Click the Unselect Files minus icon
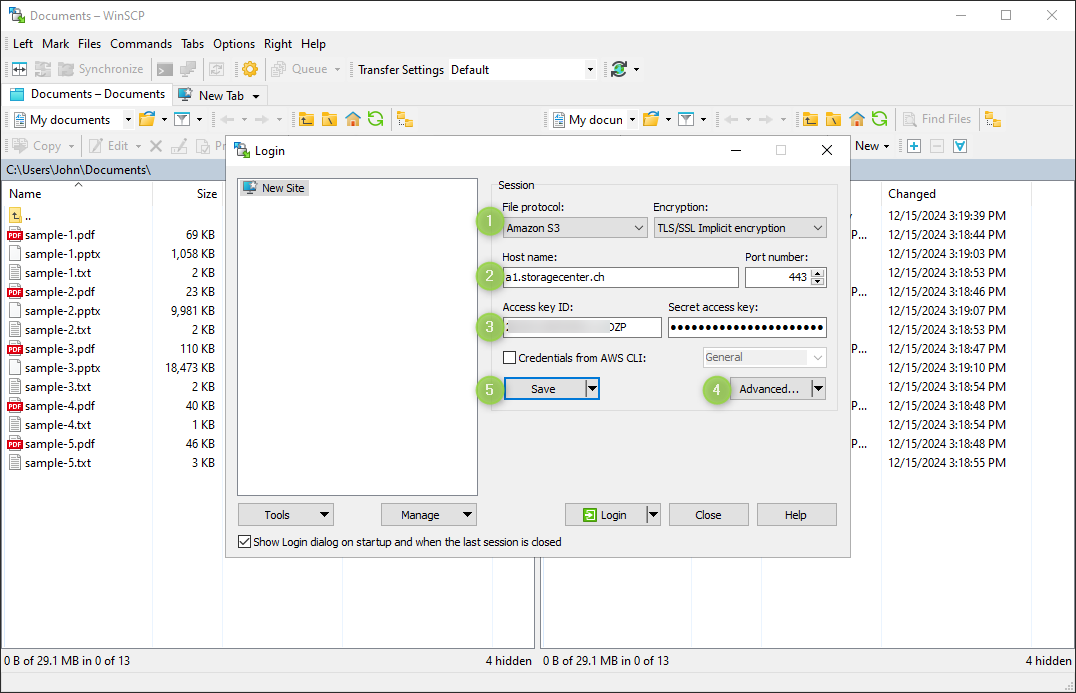1076x693 pixels. point(937,146)
